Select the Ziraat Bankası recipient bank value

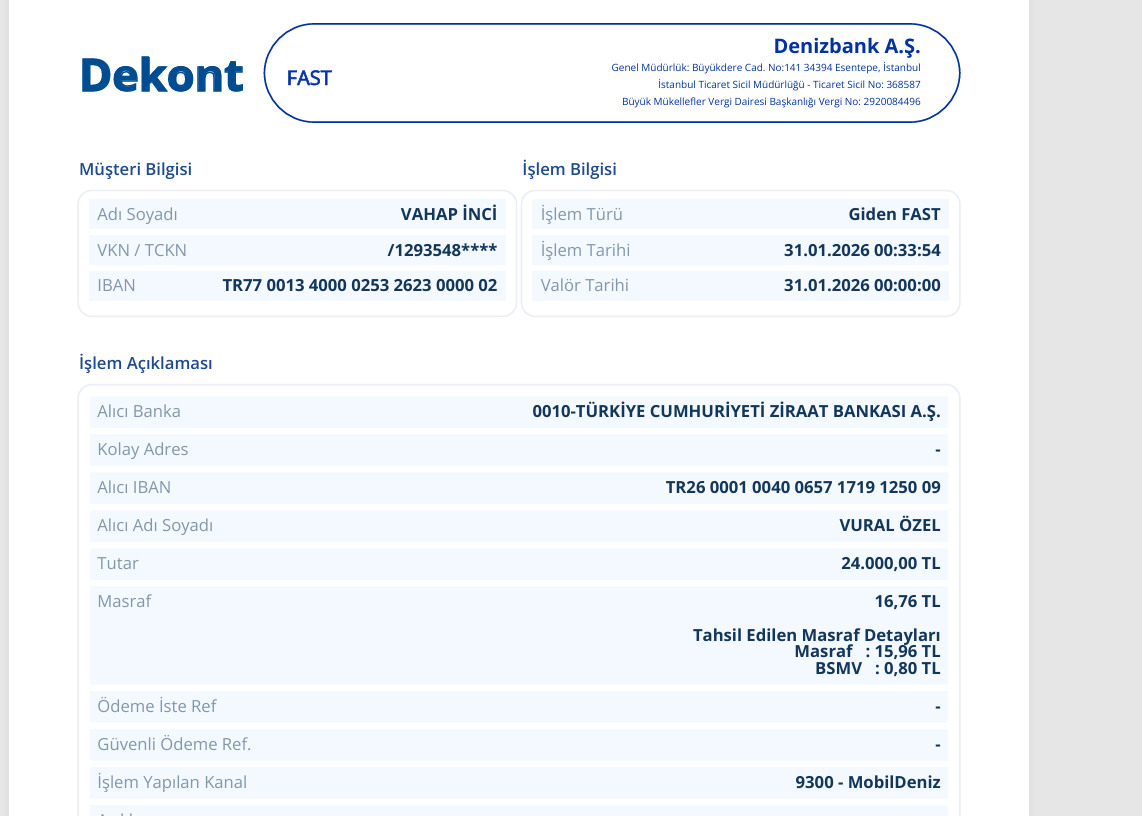point(736,411)
